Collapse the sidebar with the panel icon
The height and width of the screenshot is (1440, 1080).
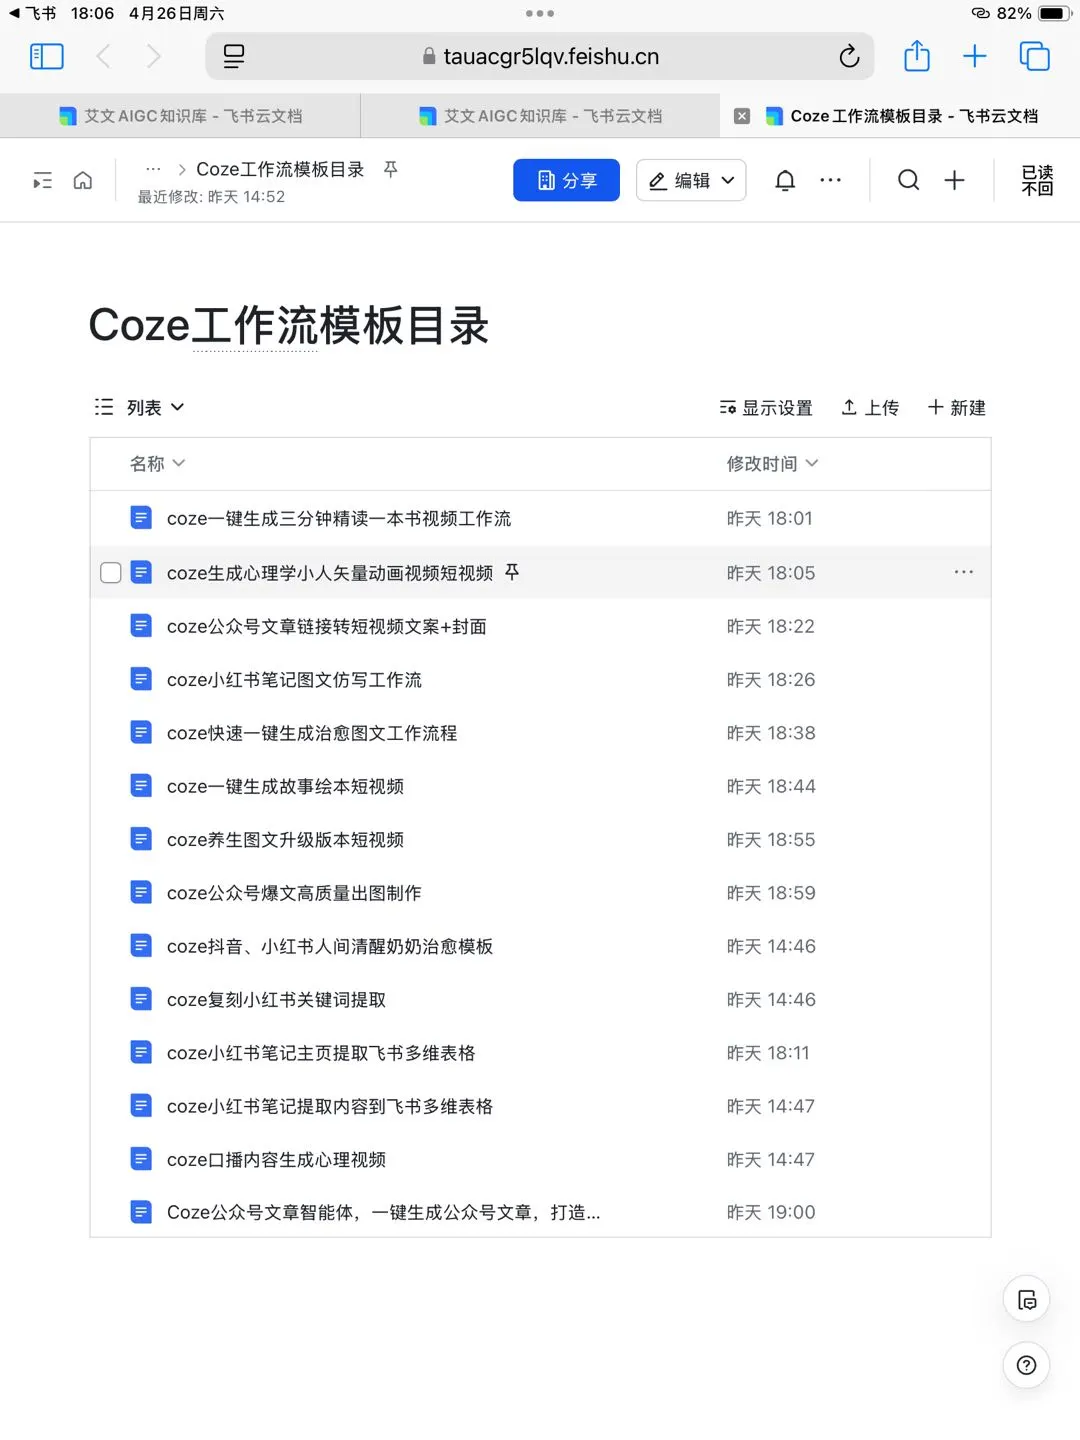[42, 180]
